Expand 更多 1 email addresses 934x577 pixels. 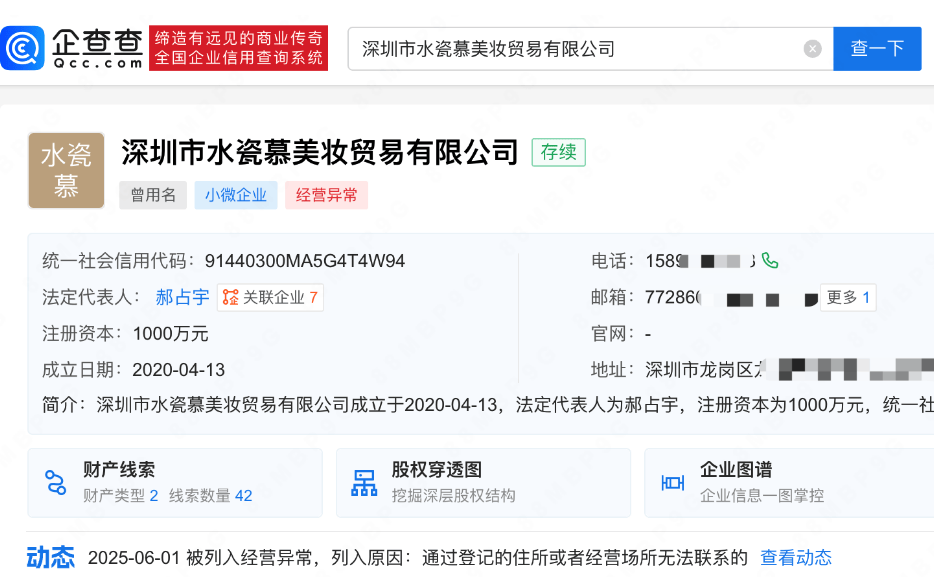[848, 297]
